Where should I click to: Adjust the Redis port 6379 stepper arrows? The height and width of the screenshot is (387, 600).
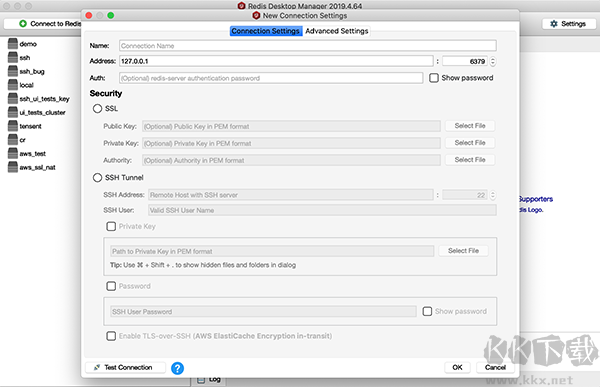(493, 61)
